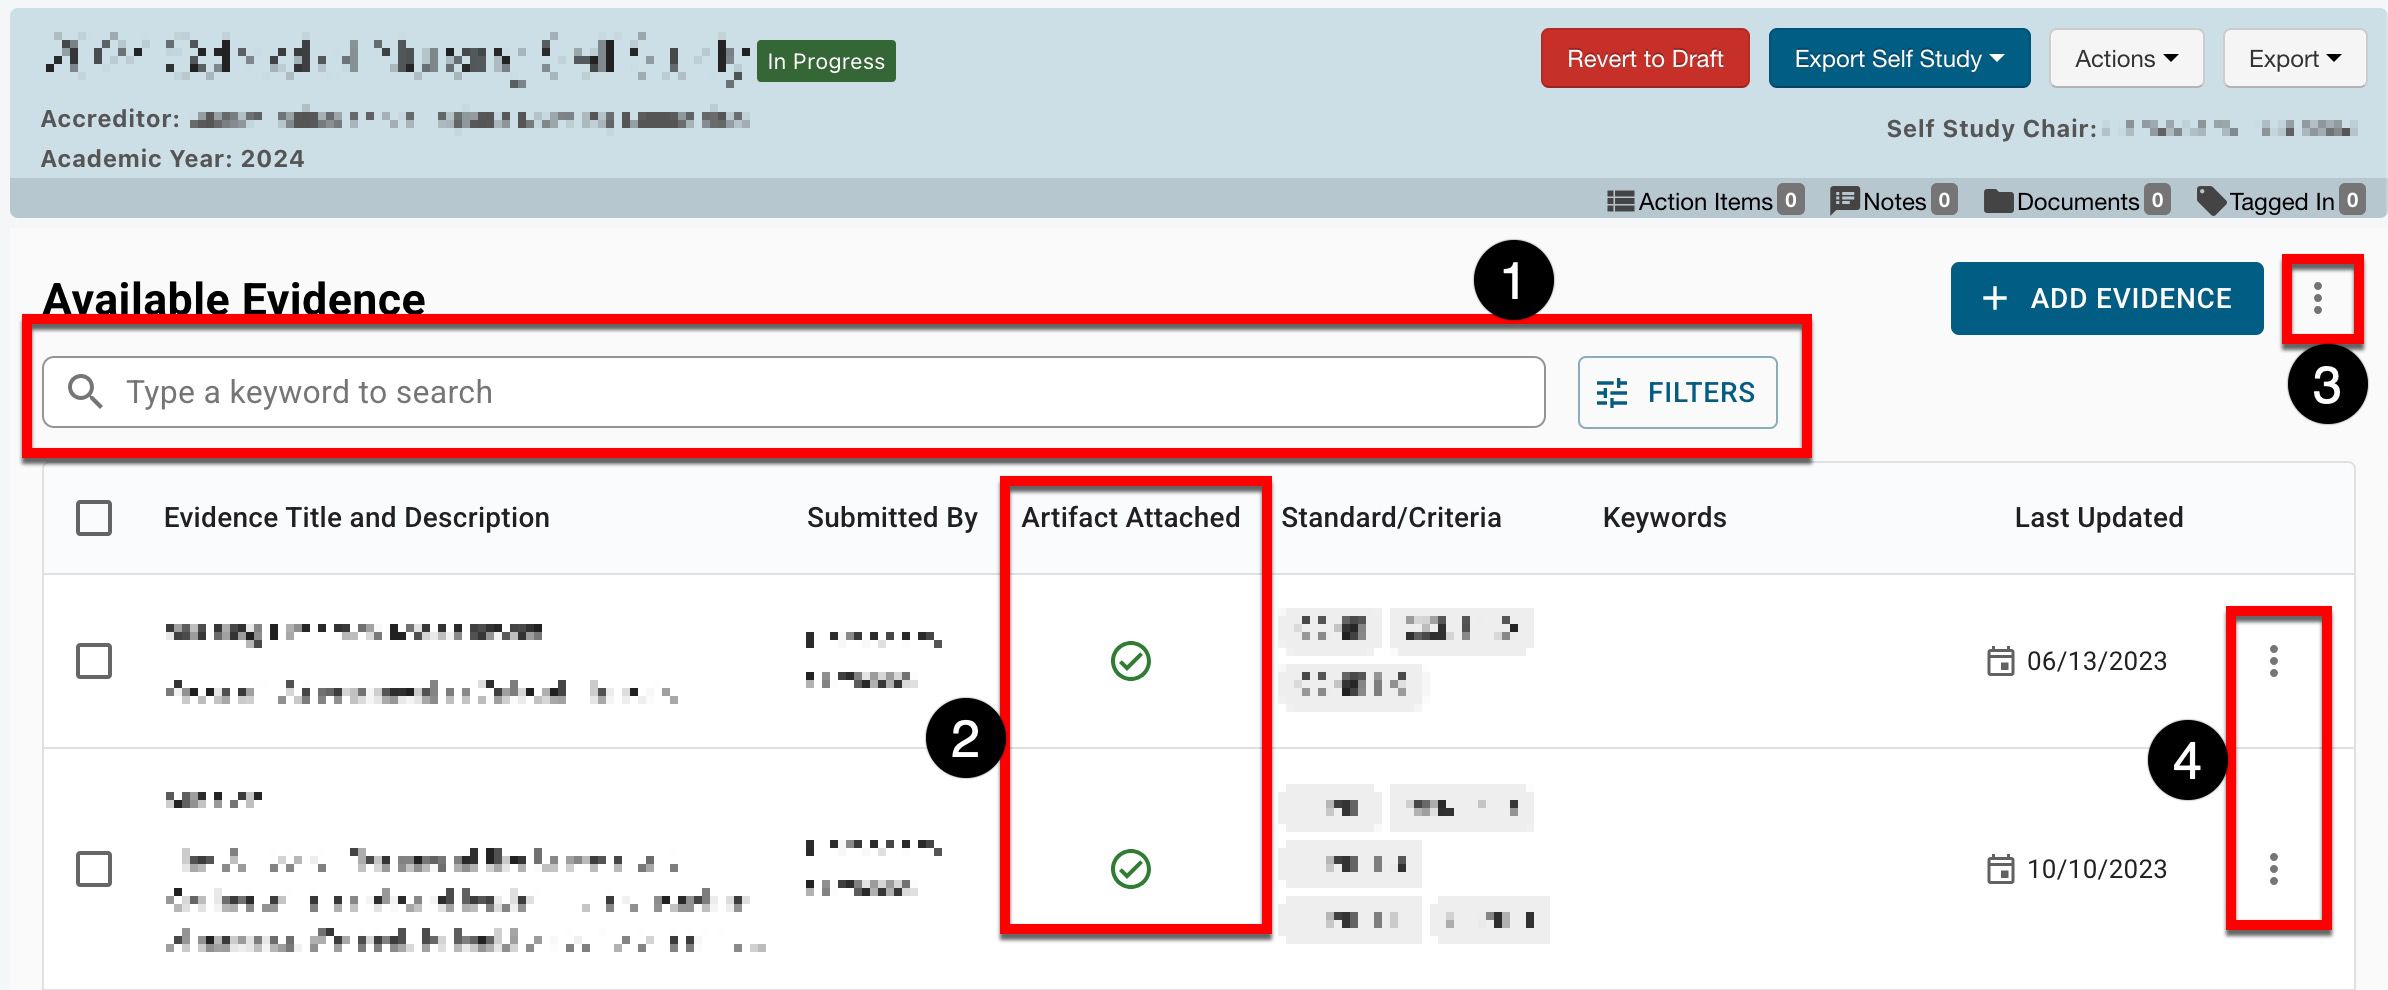
Task: Click the Documents folder icon
Action: point(1998,202)
